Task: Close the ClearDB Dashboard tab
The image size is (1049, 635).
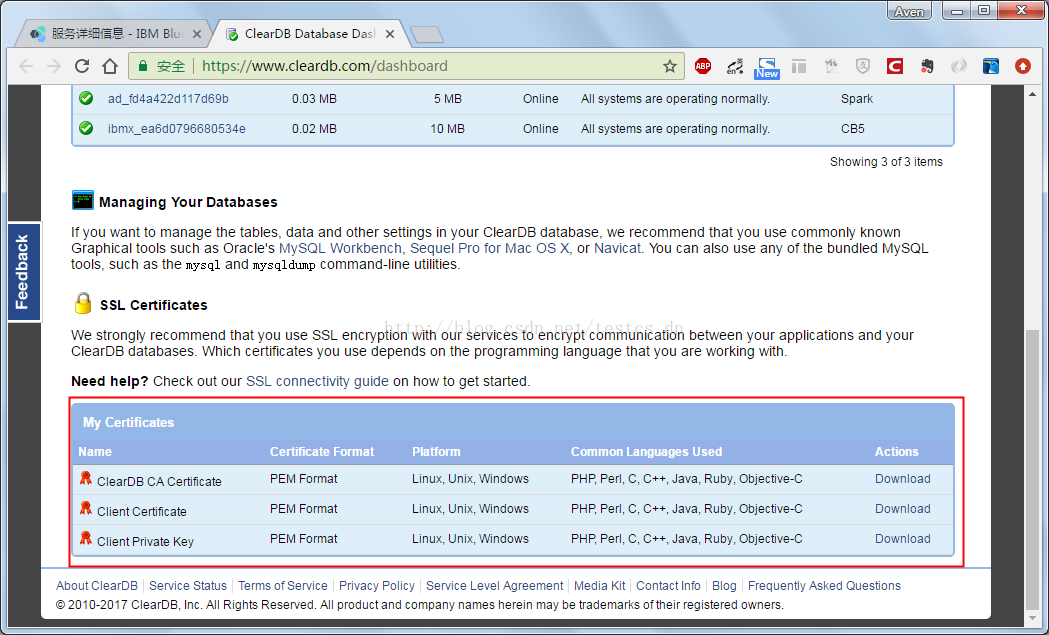Action: 390,34
